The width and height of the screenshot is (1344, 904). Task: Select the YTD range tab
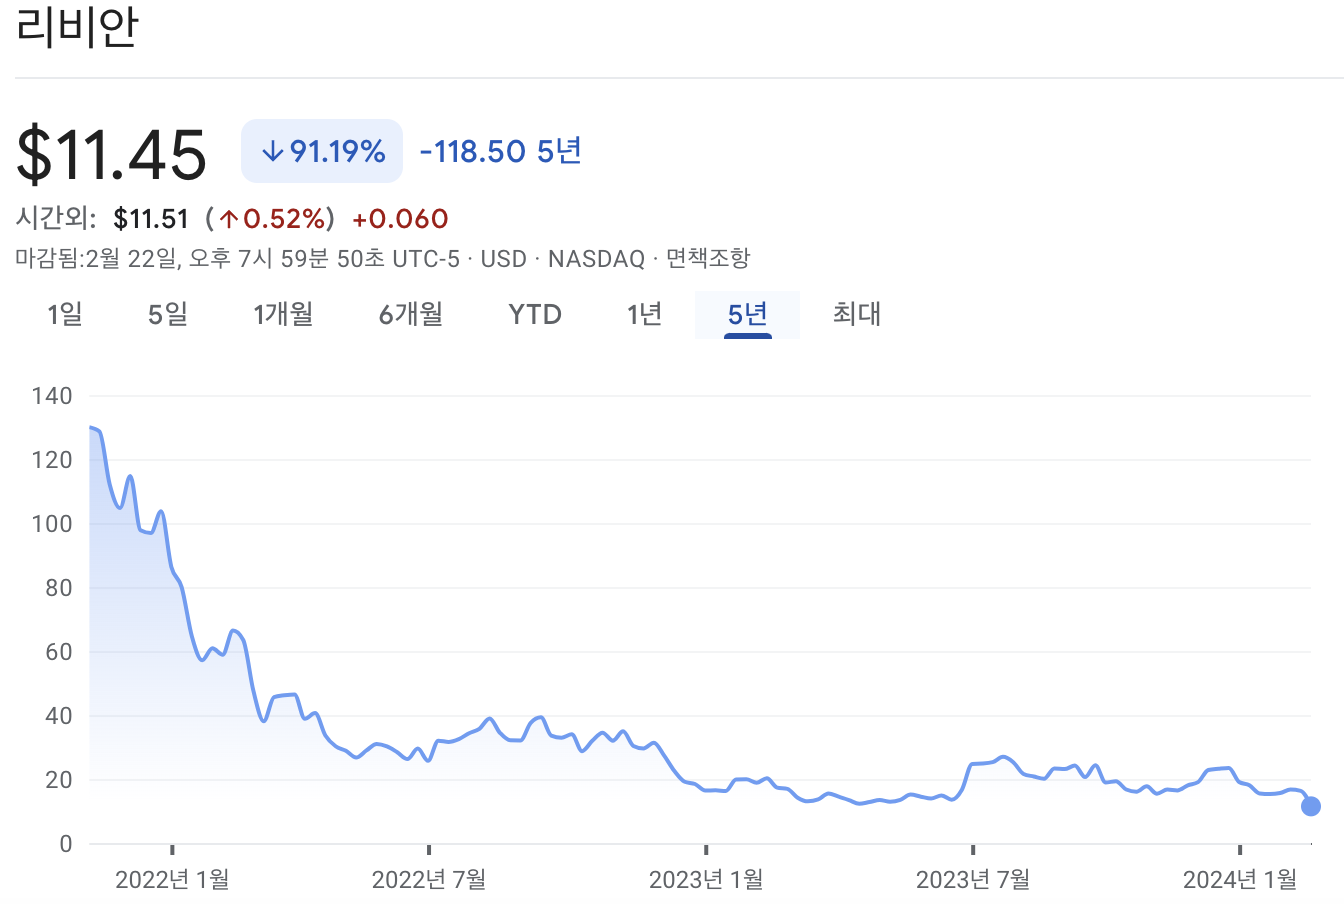535,315
